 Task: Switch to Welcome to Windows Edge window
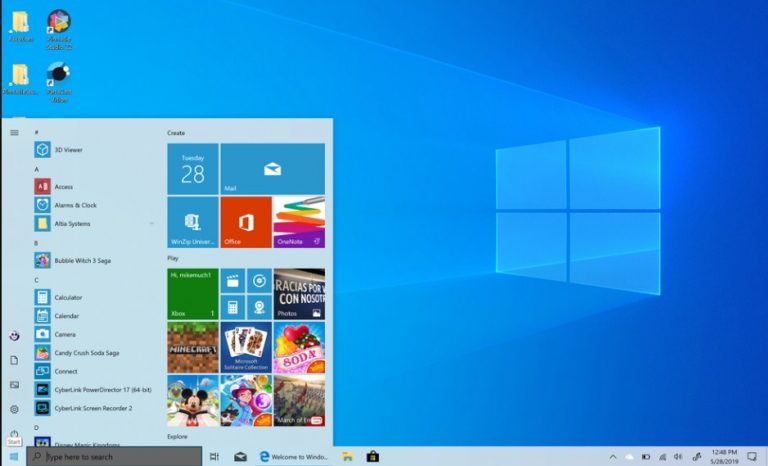tap(293, 457)
